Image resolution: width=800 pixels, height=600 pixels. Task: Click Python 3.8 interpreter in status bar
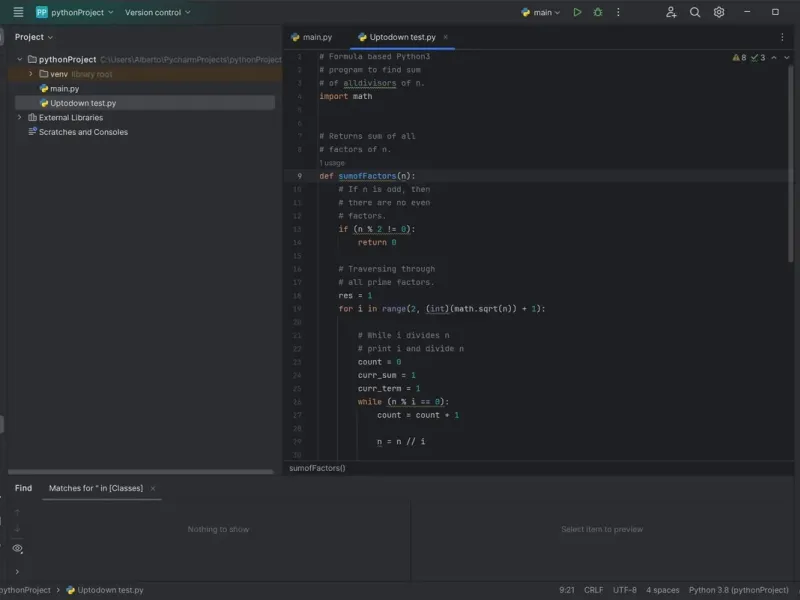pos(739,590)
